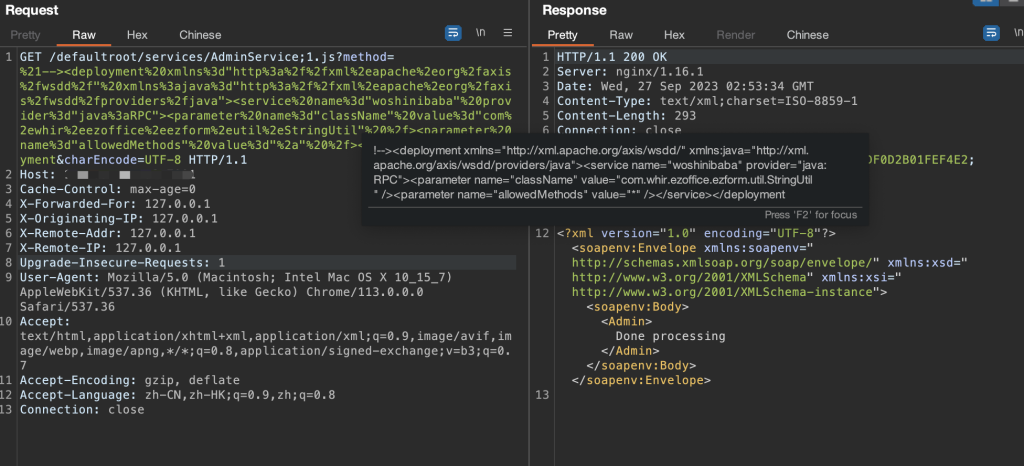1024x466 pixels.
Task: Click the Content-Length: 293 header
Action: point(626,116)
